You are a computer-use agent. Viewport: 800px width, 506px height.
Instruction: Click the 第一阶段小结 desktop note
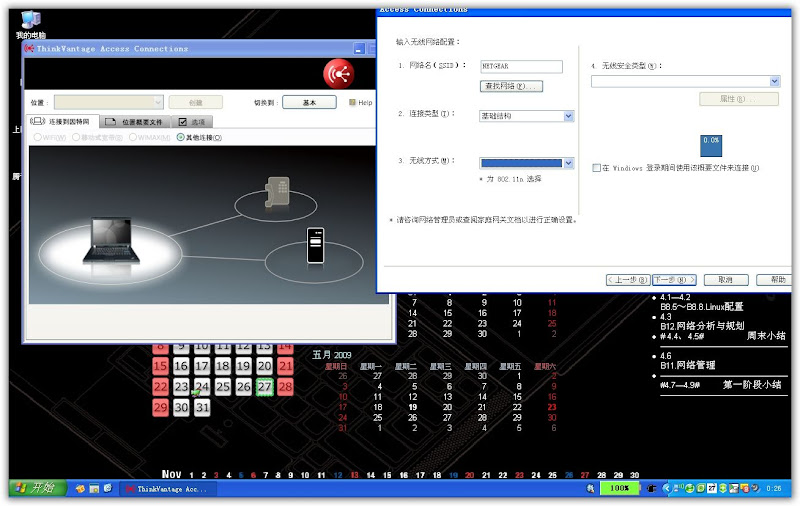(x=752, y=385)
